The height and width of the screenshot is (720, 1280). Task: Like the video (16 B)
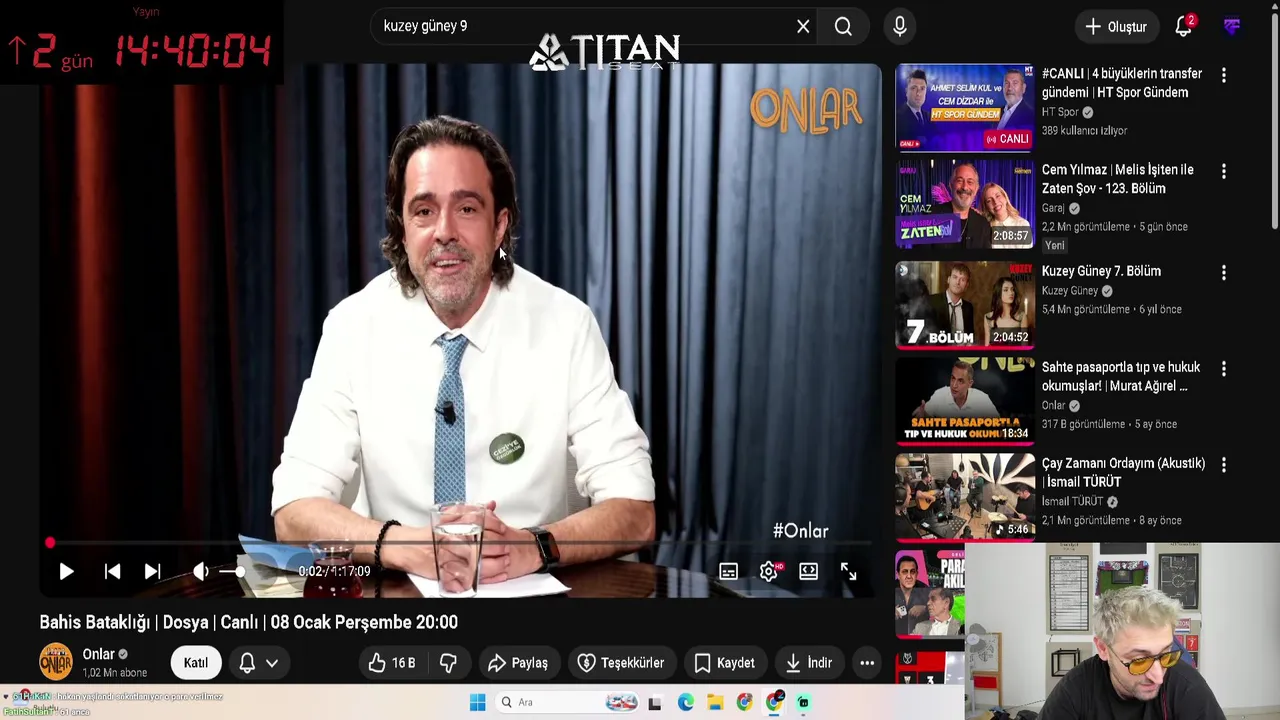tap(392, 663)
